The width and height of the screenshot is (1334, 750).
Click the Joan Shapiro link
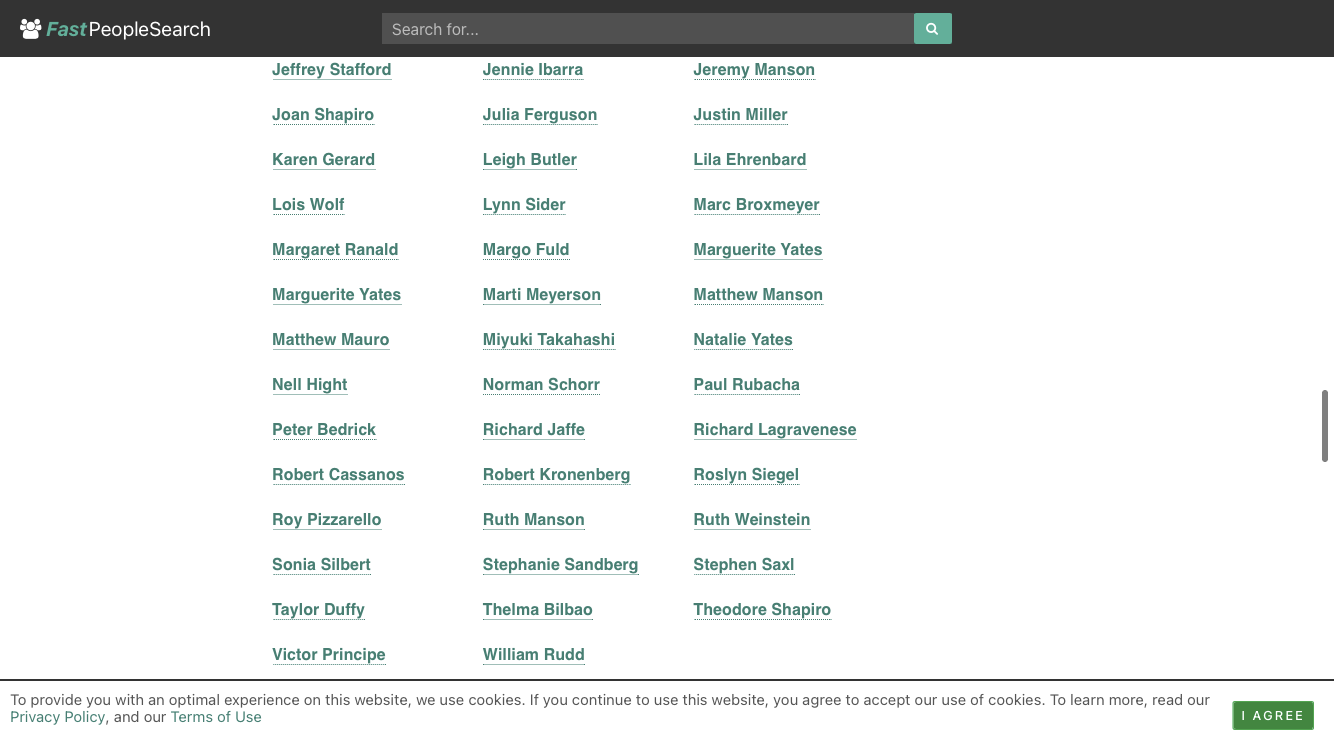click(323, 114)
